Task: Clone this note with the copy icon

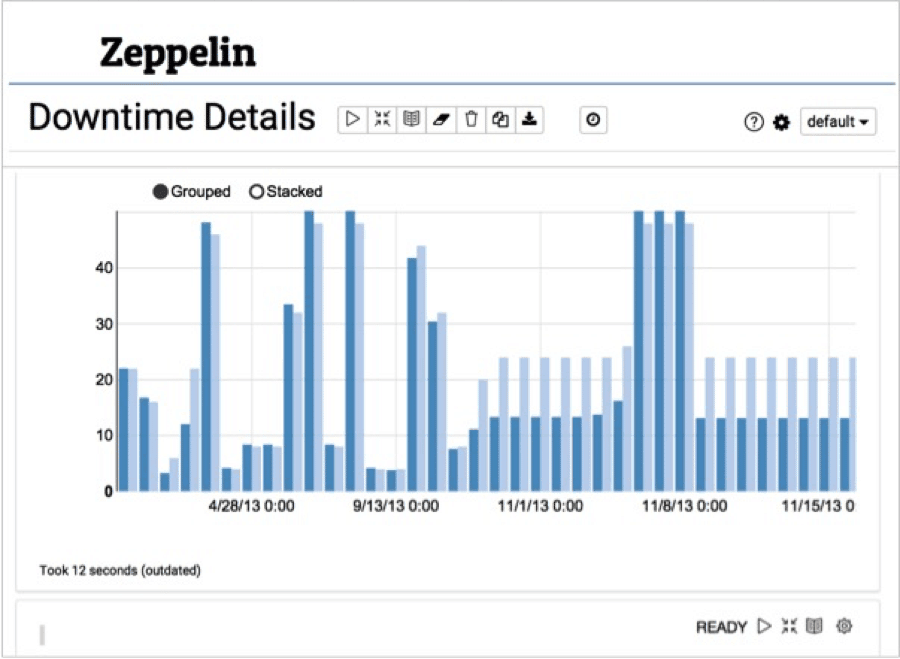Action: coord(501,119)
